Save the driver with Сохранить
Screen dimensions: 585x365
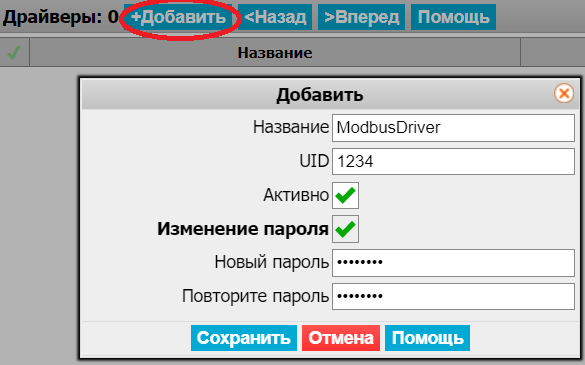(x=244, y=338)
